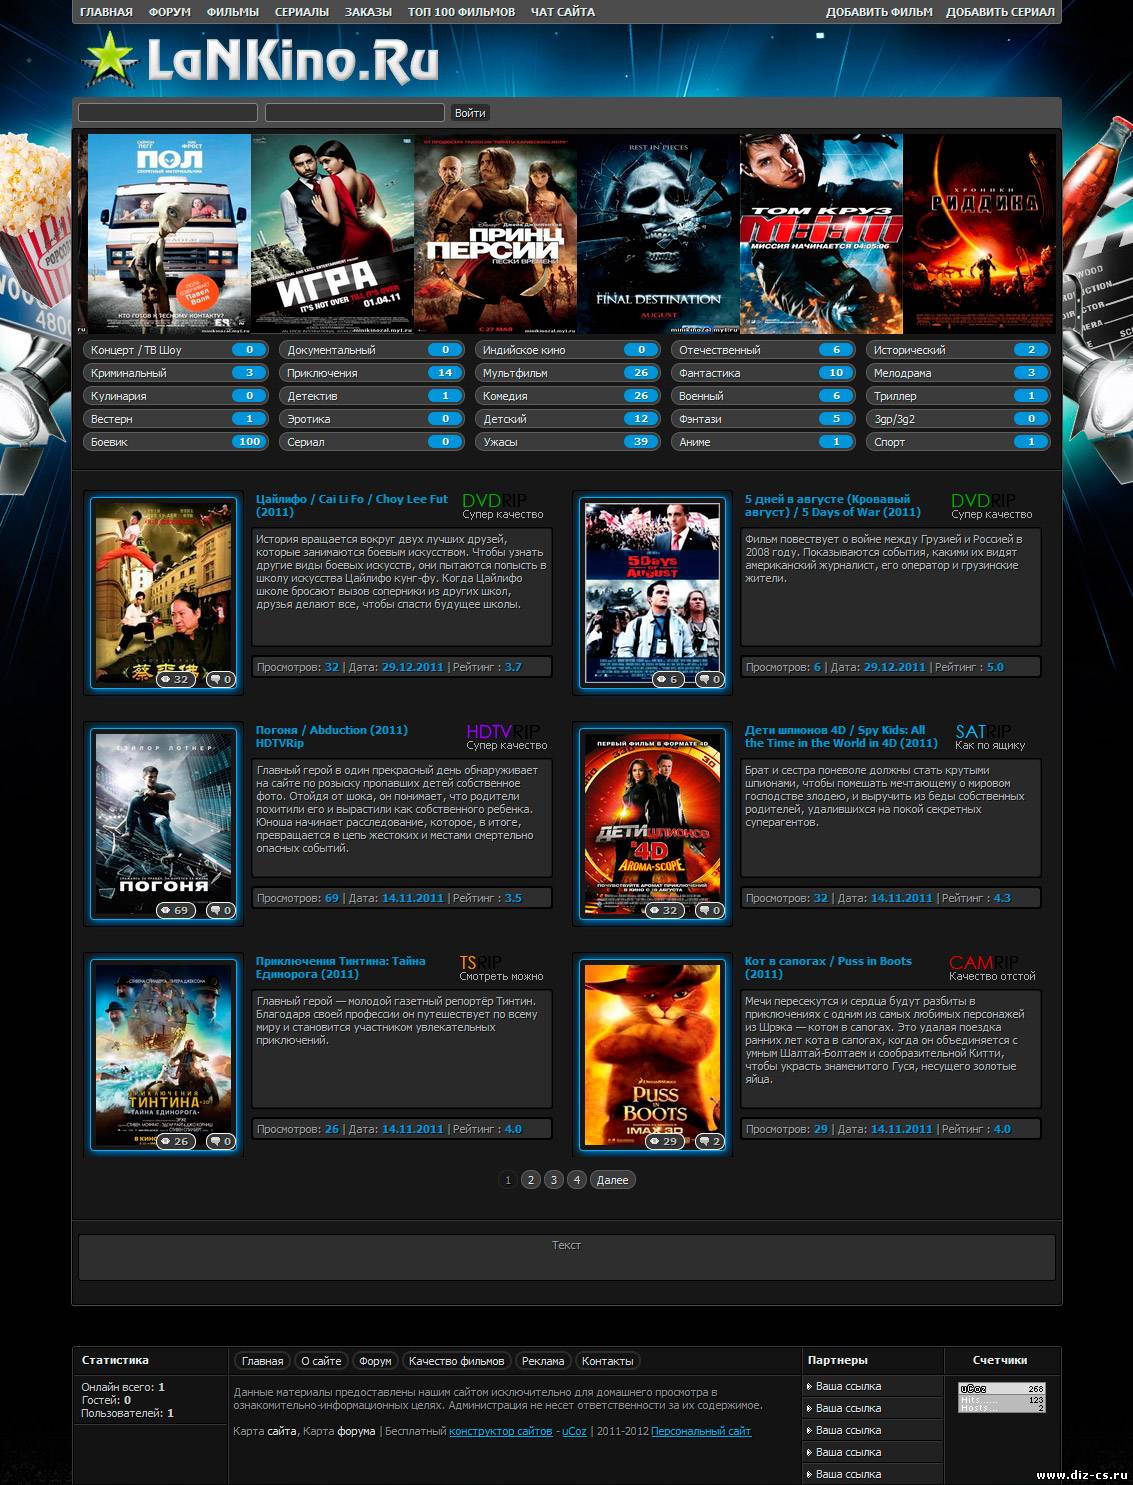Open the footer Качество фильмов tab

tap(457, 1361)
